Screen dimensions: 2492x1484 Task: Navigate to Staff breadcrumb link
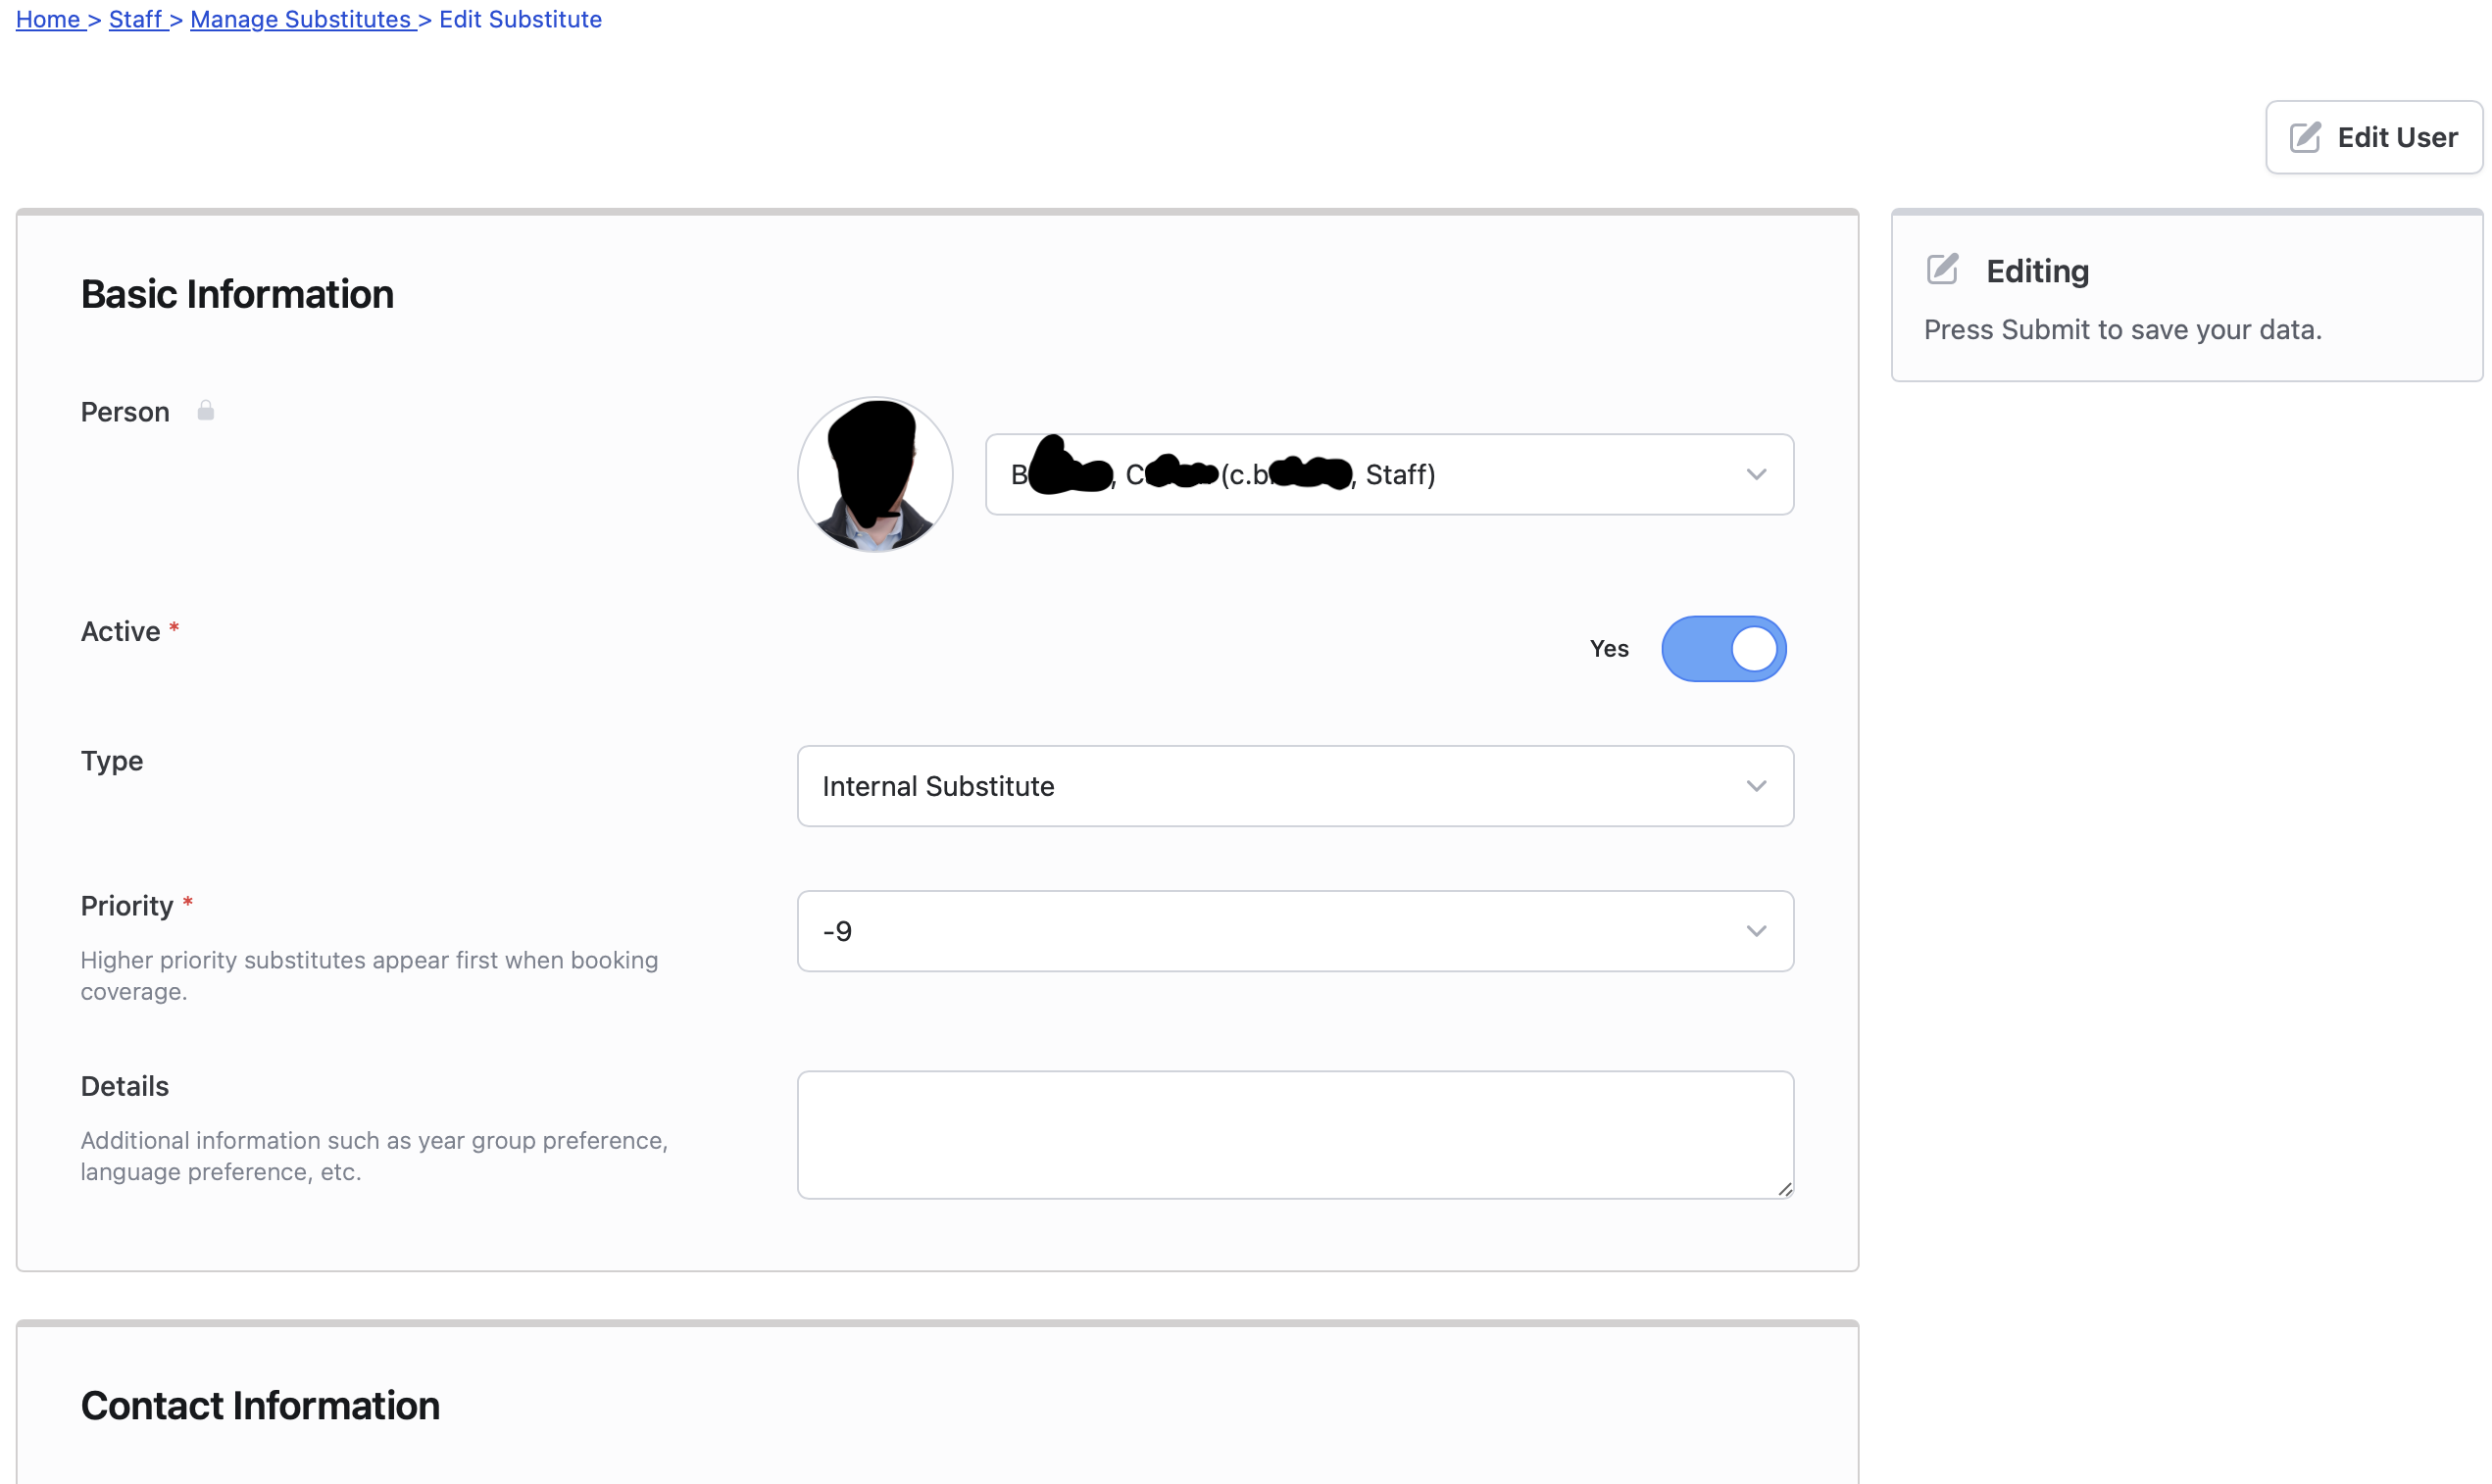pyautogui.click(x=135, y=19)
